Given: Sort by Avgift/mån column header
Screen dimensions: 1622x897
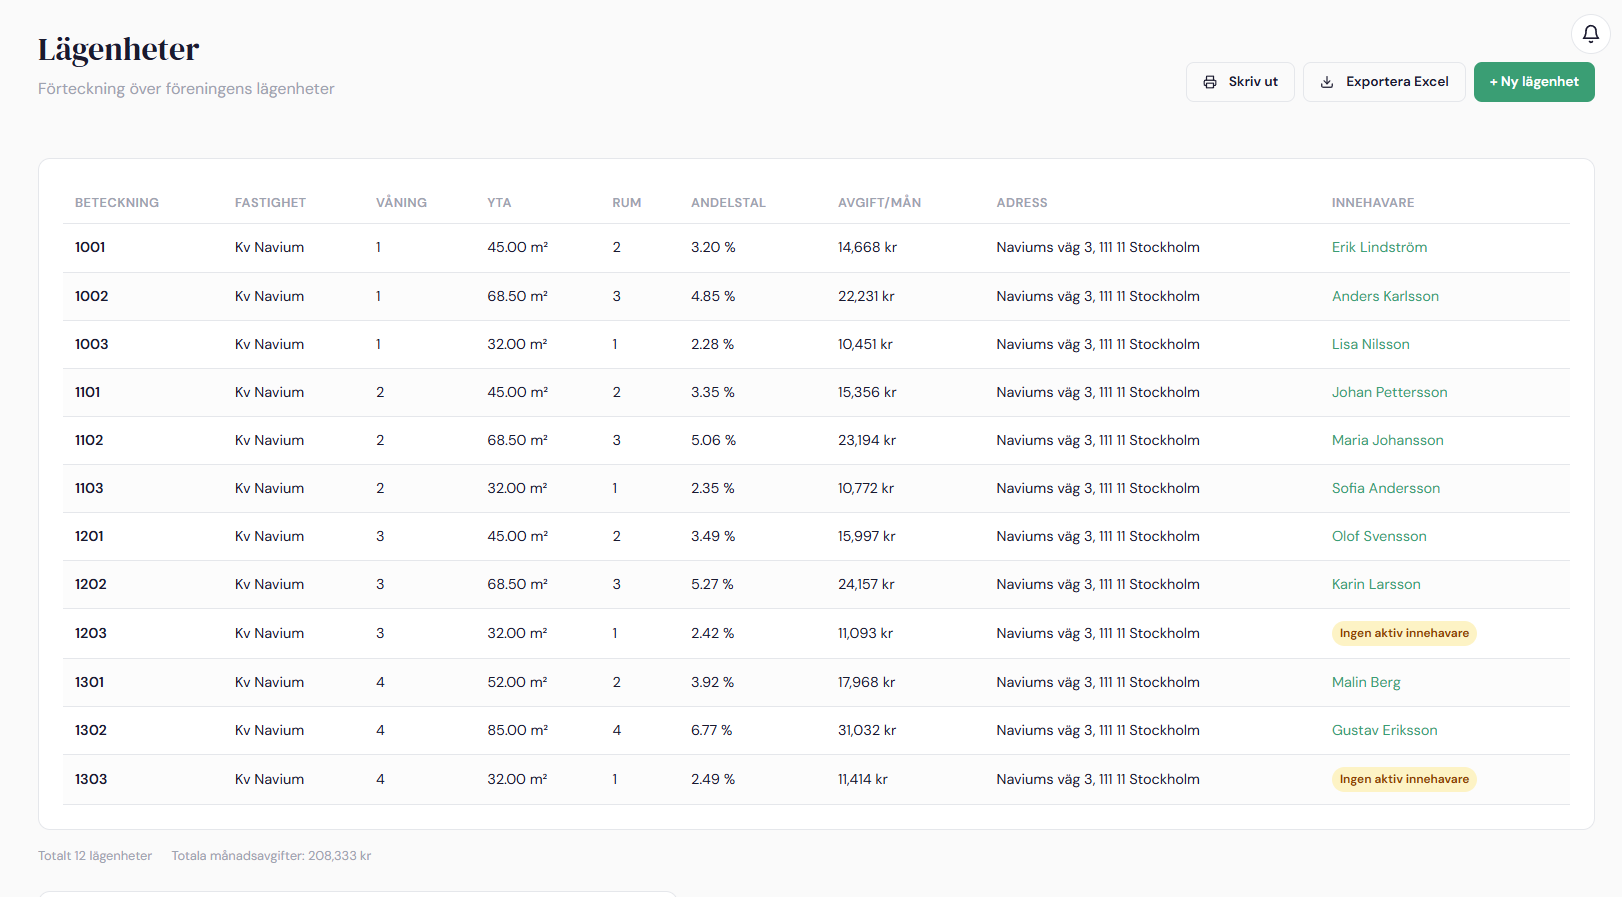Looking at the screenshot, I should [x=878, y=203].
